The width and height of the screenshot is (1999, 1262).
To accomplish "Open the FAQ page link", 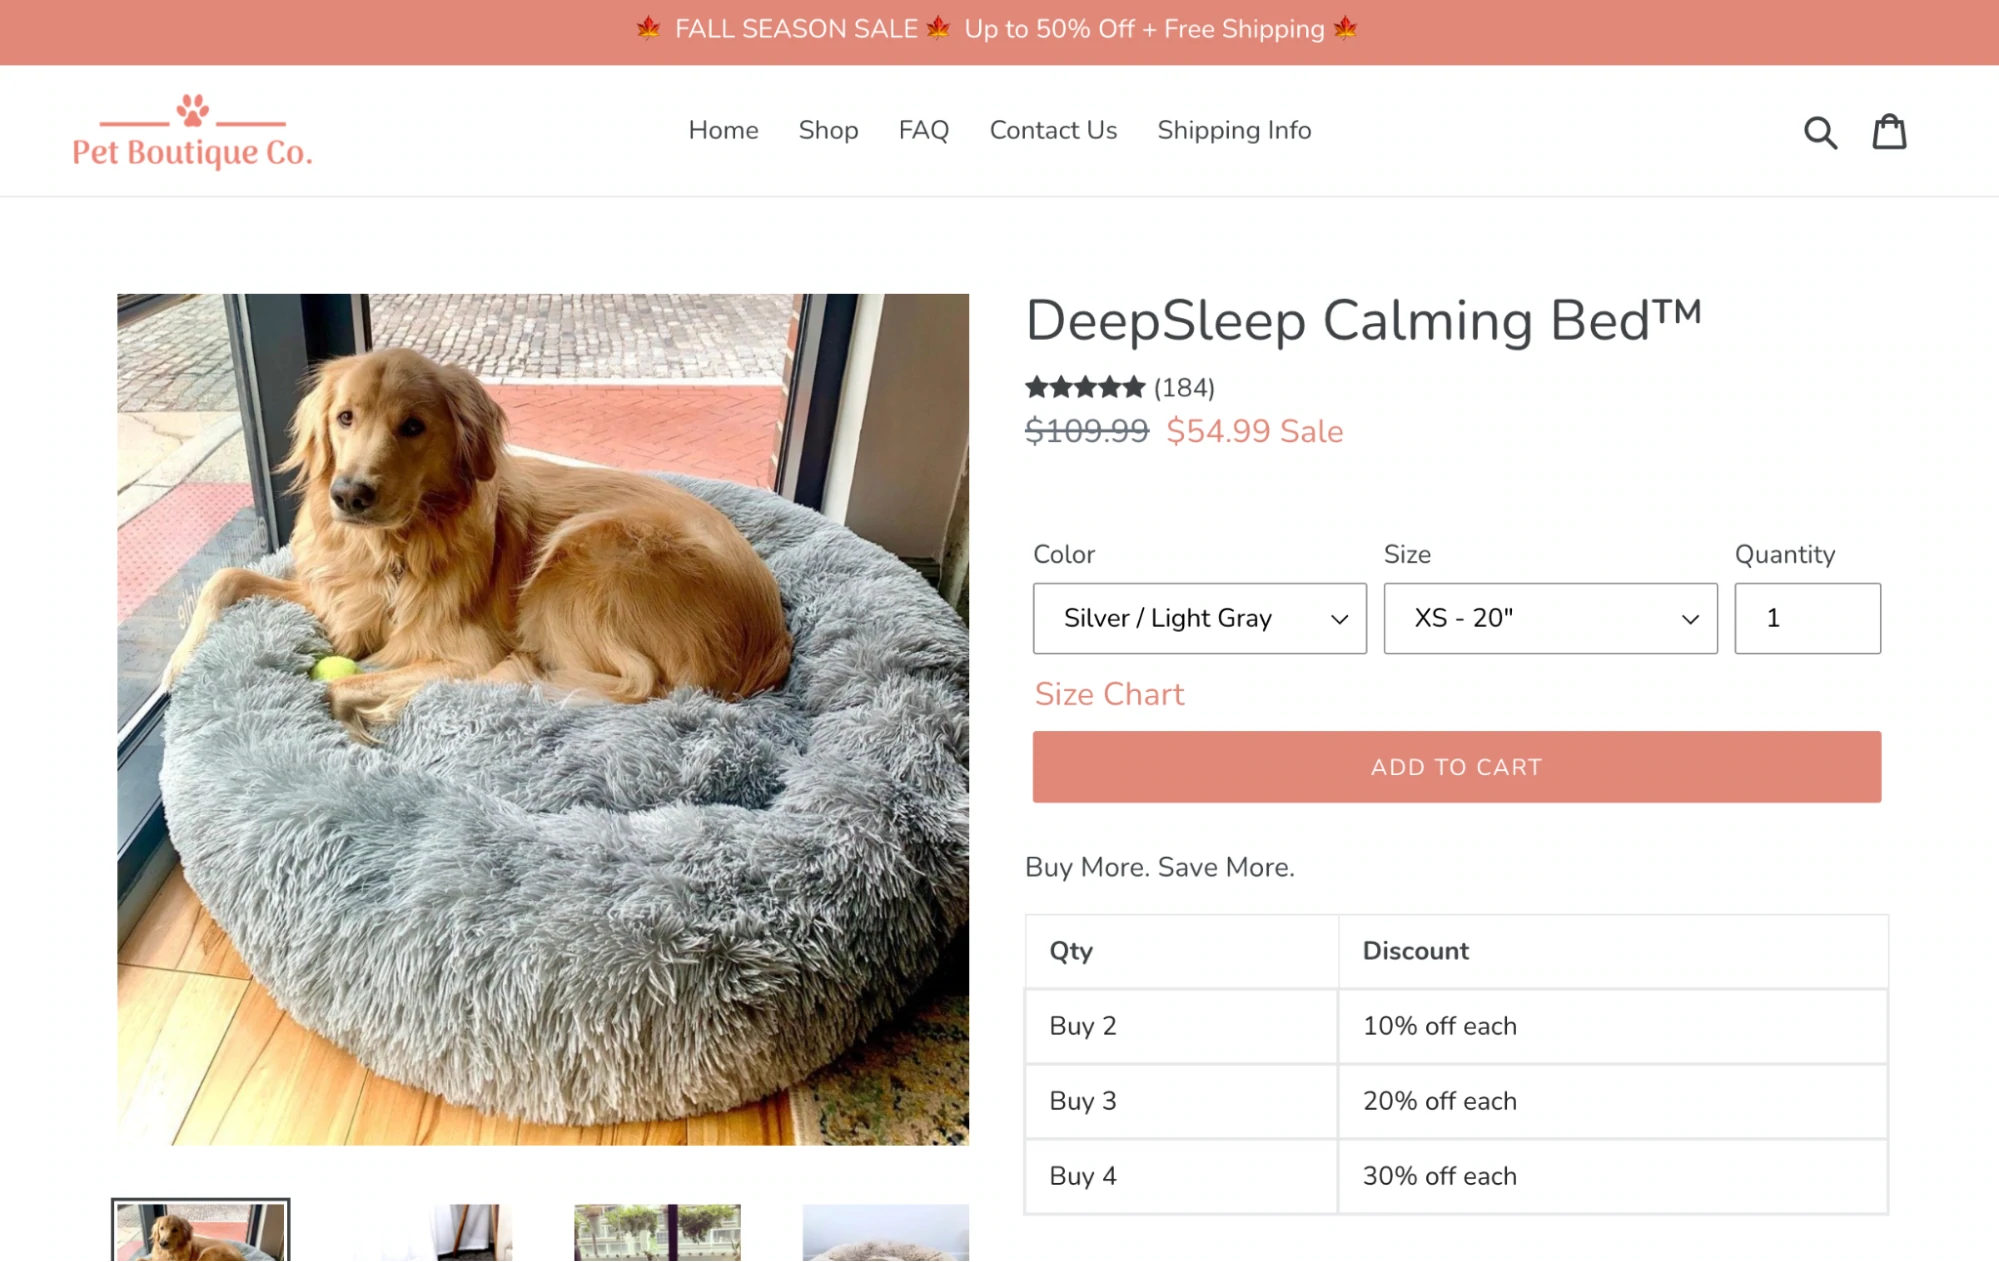I will pyautogui.click(x=923, y=130).
